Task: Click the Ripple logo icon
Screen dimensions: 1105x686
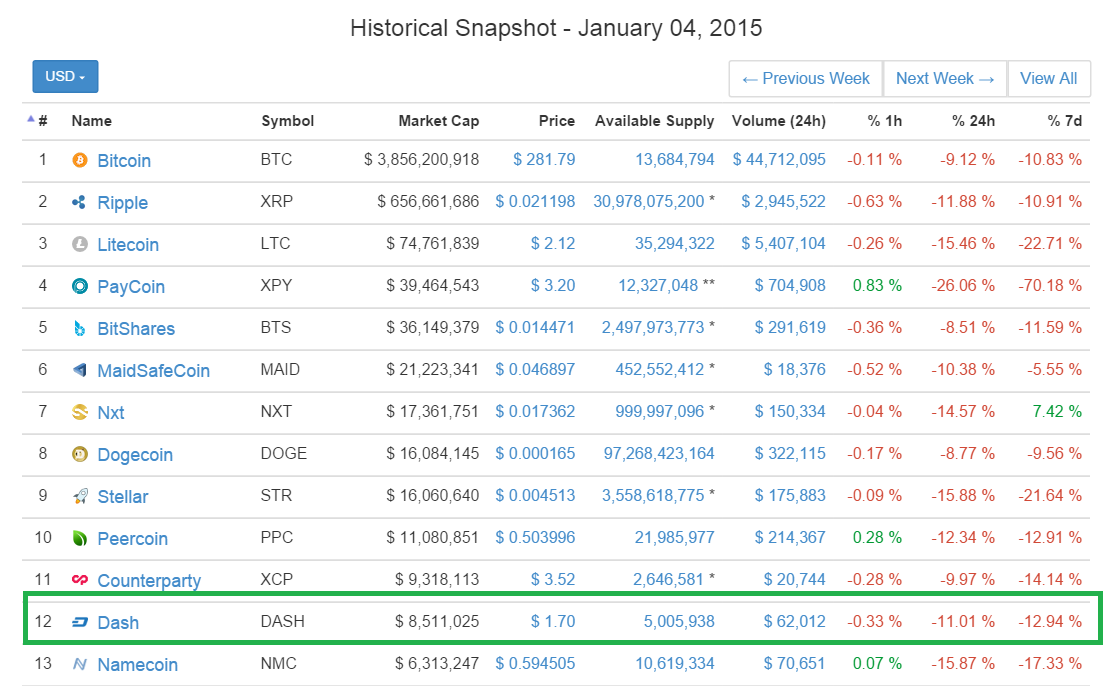Action: (x=80, y=202)
